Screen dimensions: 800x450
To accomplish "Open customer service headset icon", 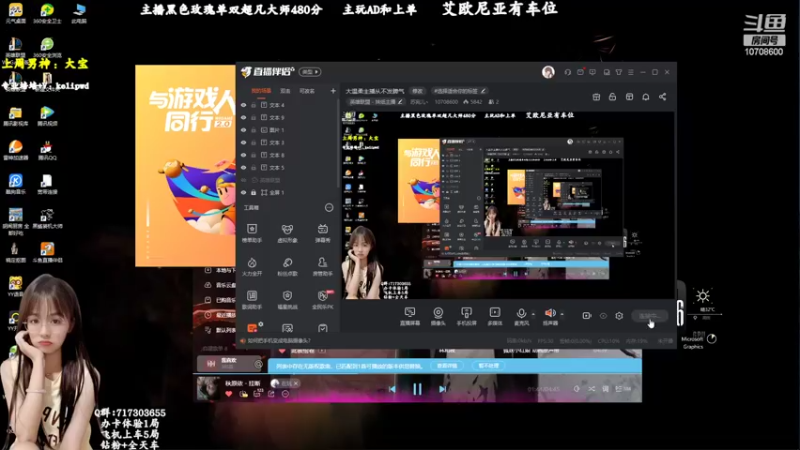I will coord(567,72).
